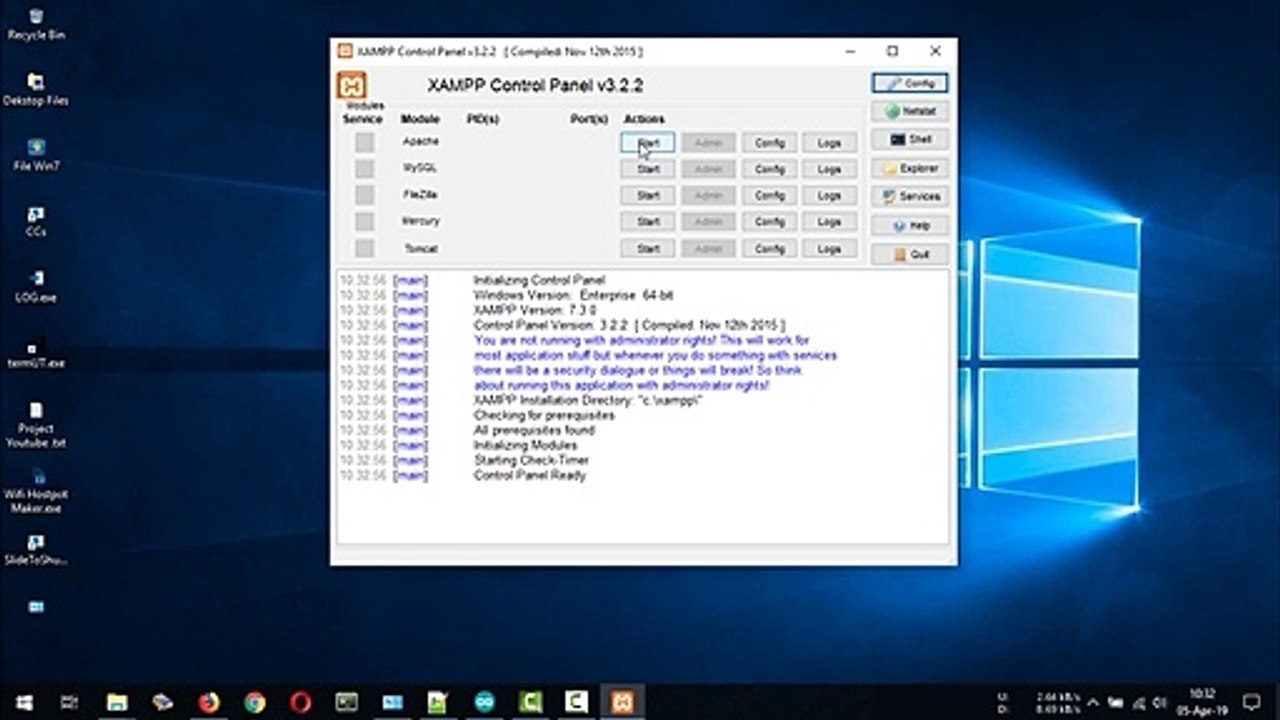Click the FileZilla module name

pyautogui.click(x=421, y=195)
